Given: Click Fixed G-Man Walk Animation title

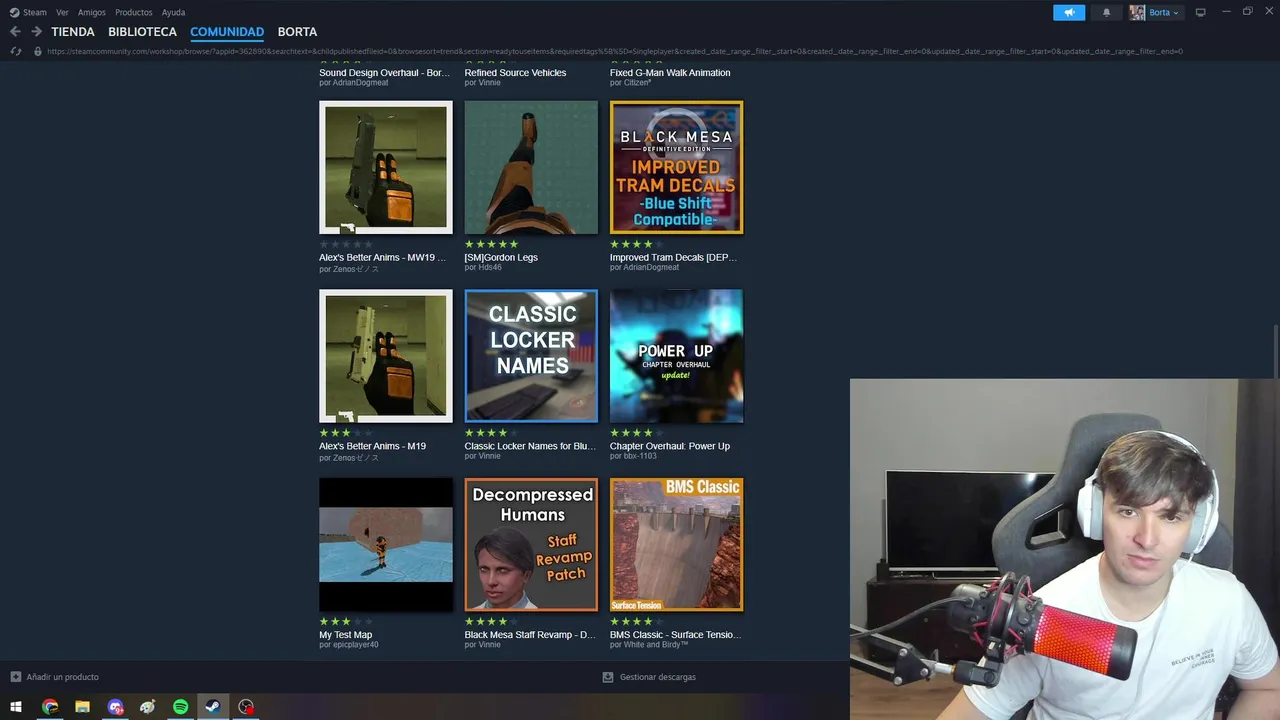Looking at the screenshot, I should (670, 73).
